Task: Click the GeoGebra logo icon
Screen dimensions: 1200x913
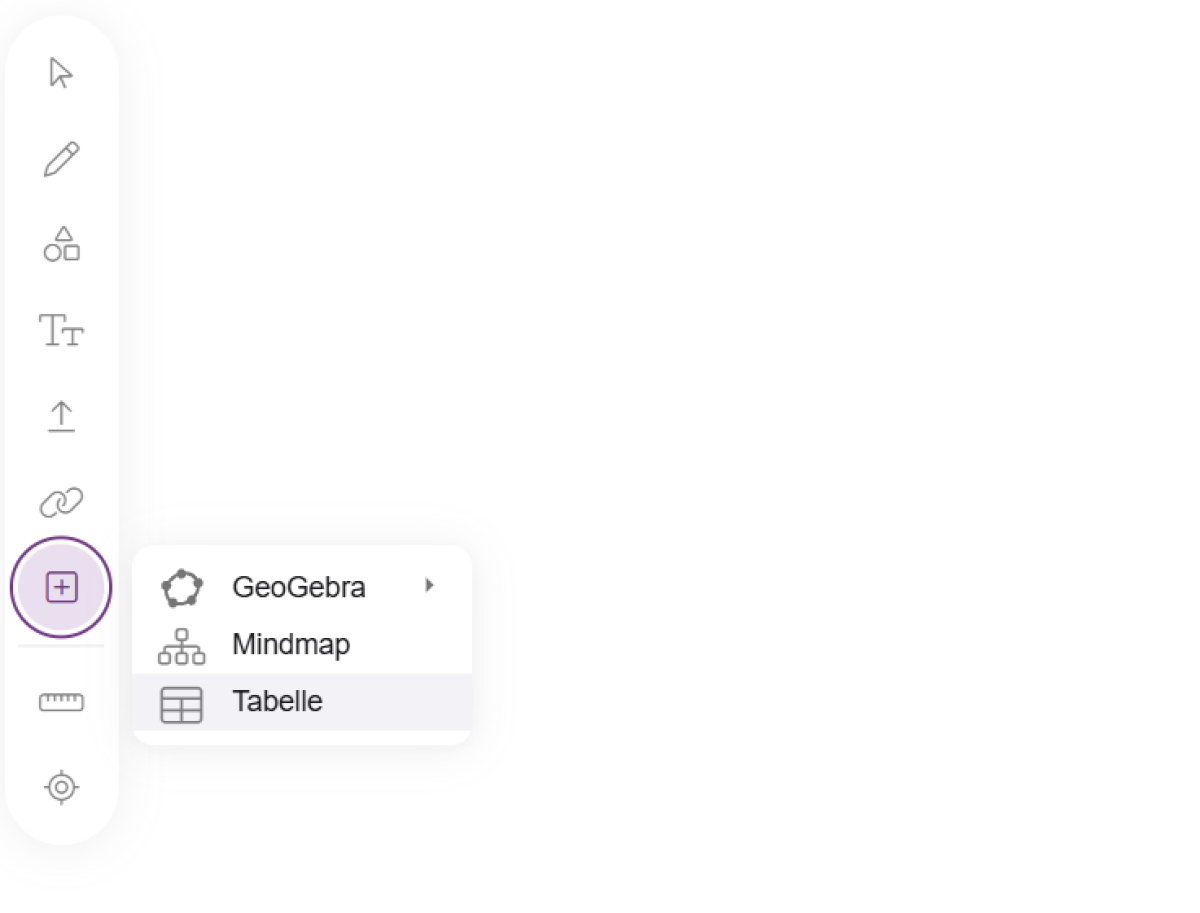Action: tap(181, 587)
